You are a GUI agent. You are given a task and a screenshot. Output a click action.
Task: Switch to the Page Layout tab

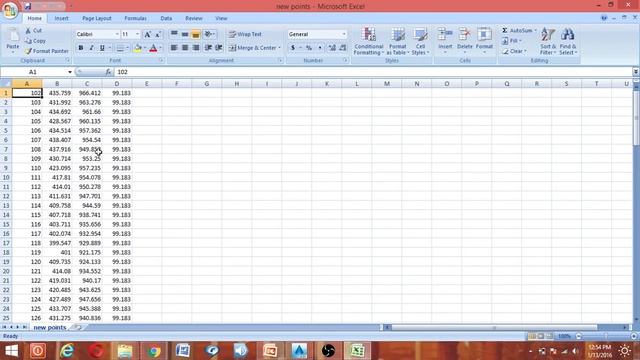97,18
